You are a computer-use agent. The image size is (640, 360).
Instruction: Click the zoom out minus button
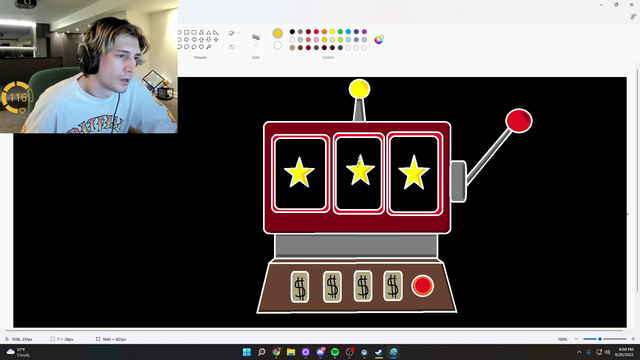[576, 339]
